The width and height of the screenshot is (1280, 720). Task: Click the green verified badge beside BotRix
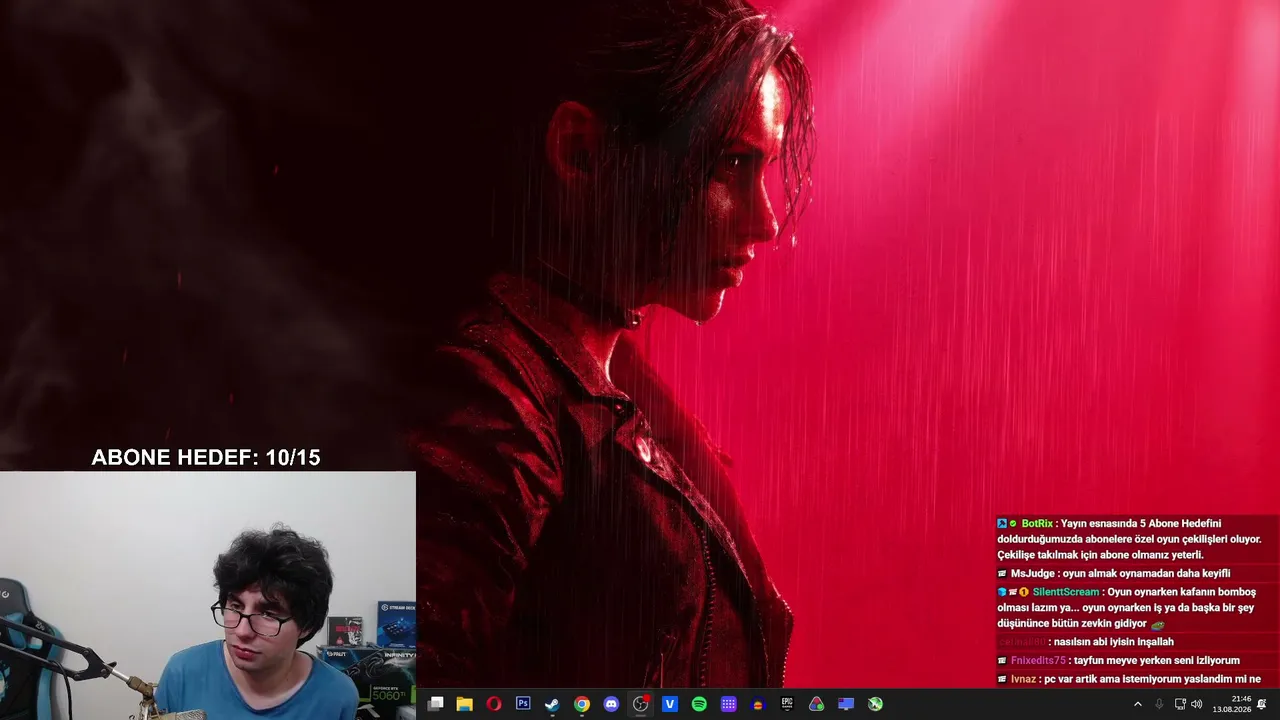tap(1013, 524)
